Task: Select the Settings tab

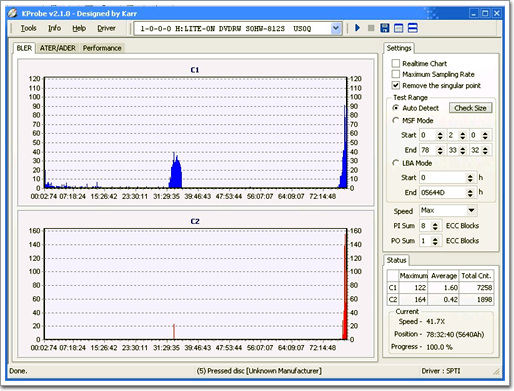Action: click(399, 48)
